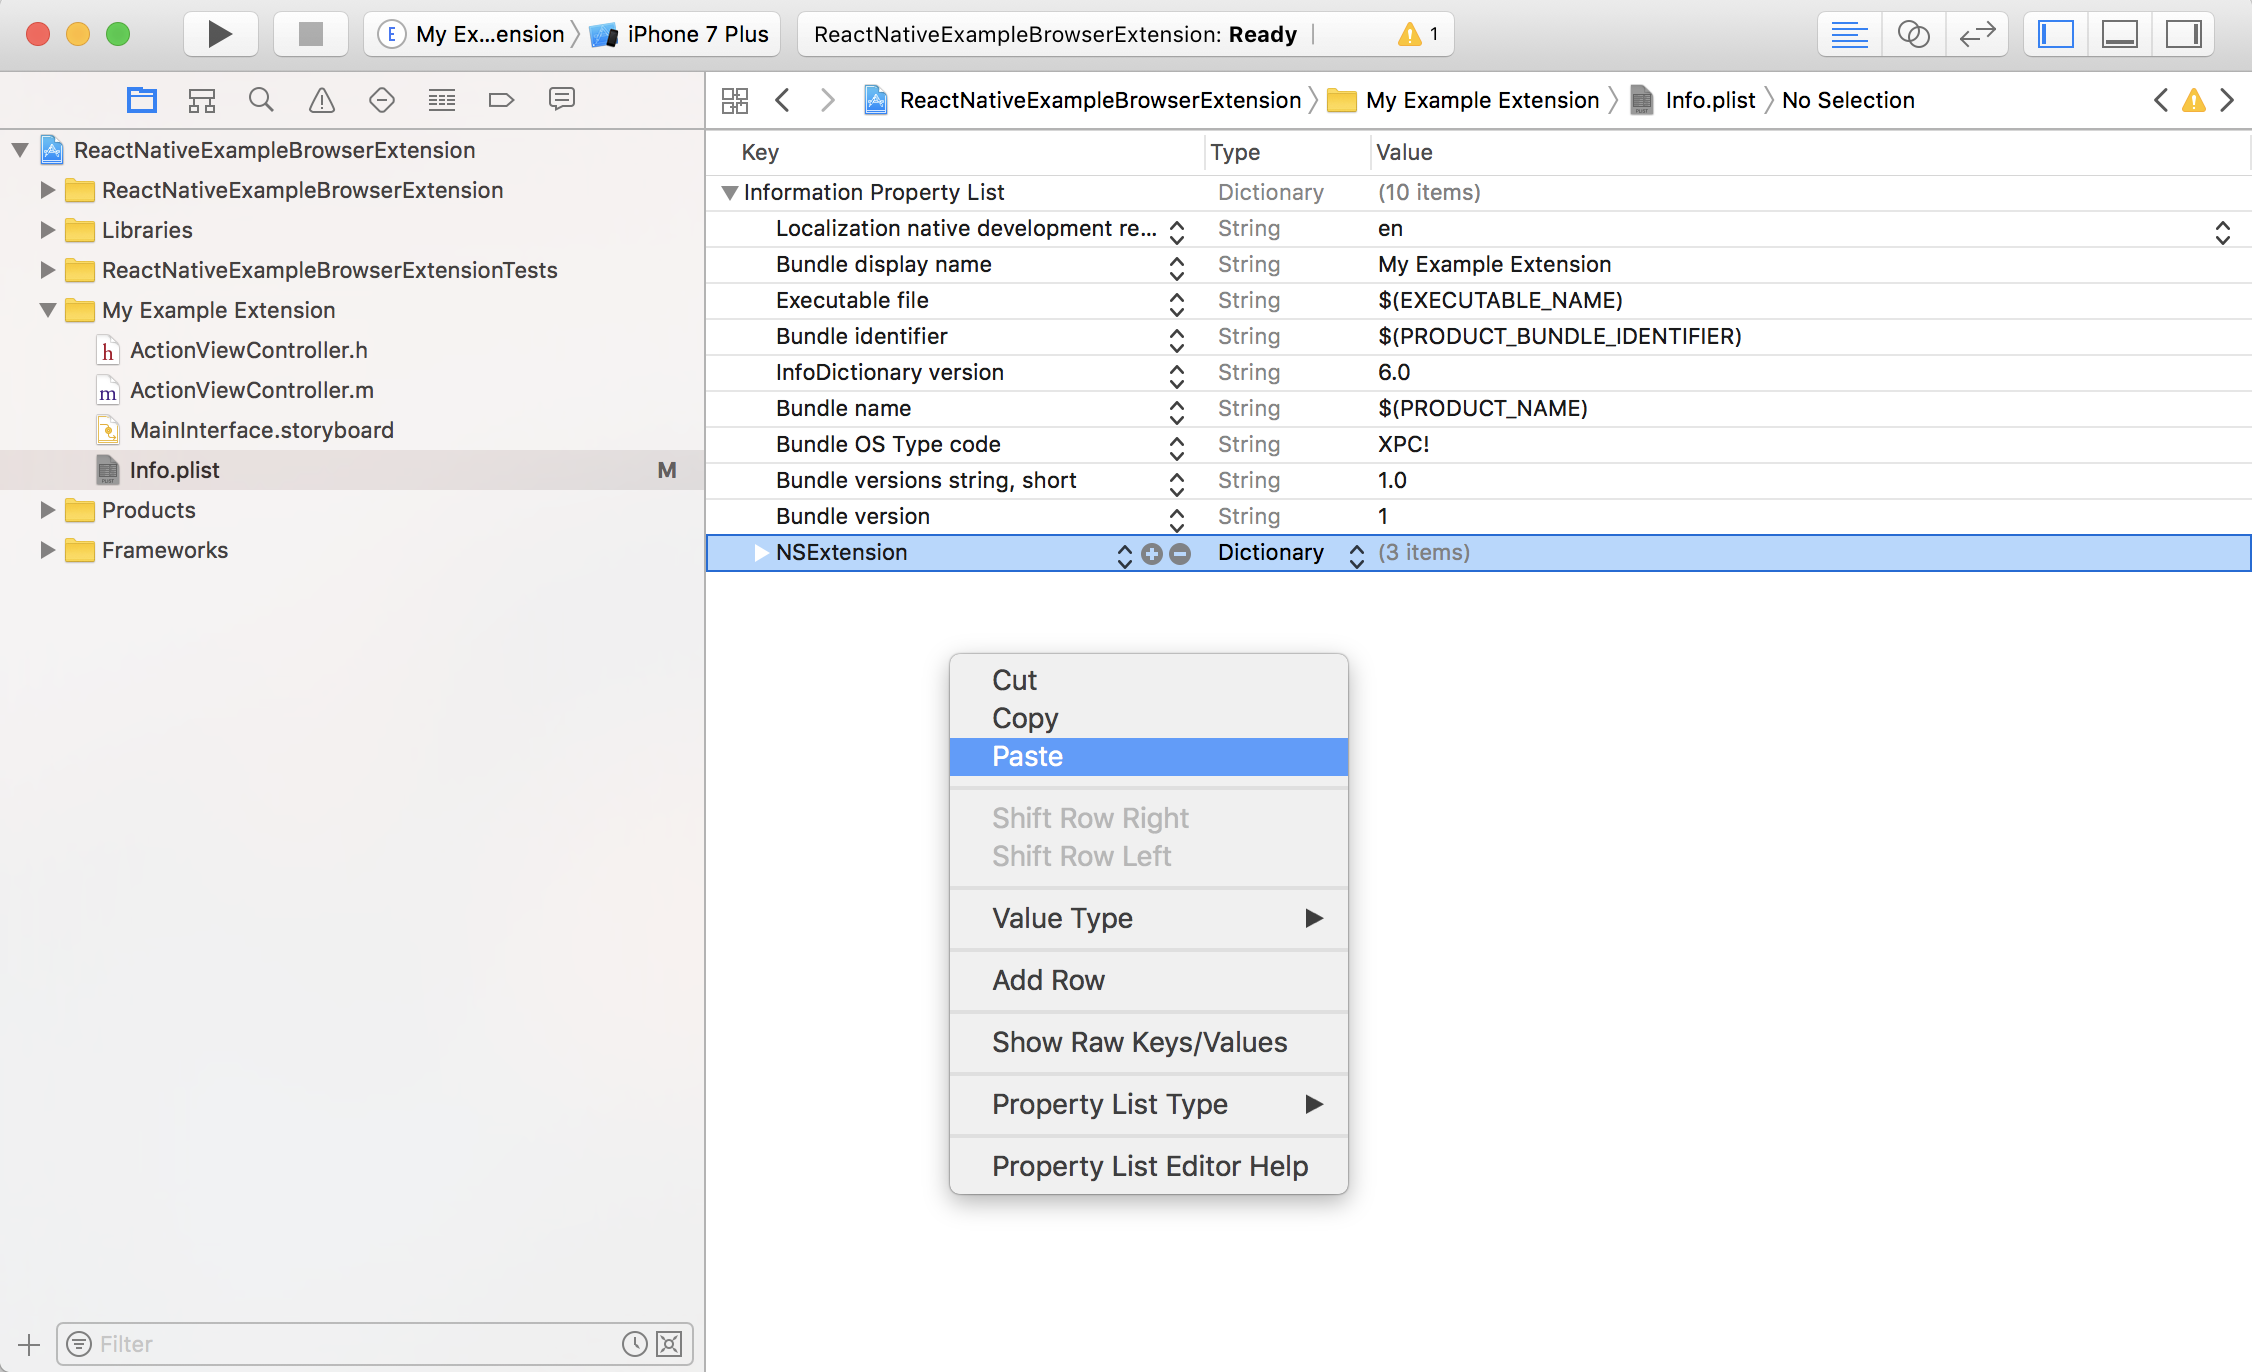Screen dimensions: 2252x1372
Task: Show the Symbol navigator
Action: click(x=202, y=100)
